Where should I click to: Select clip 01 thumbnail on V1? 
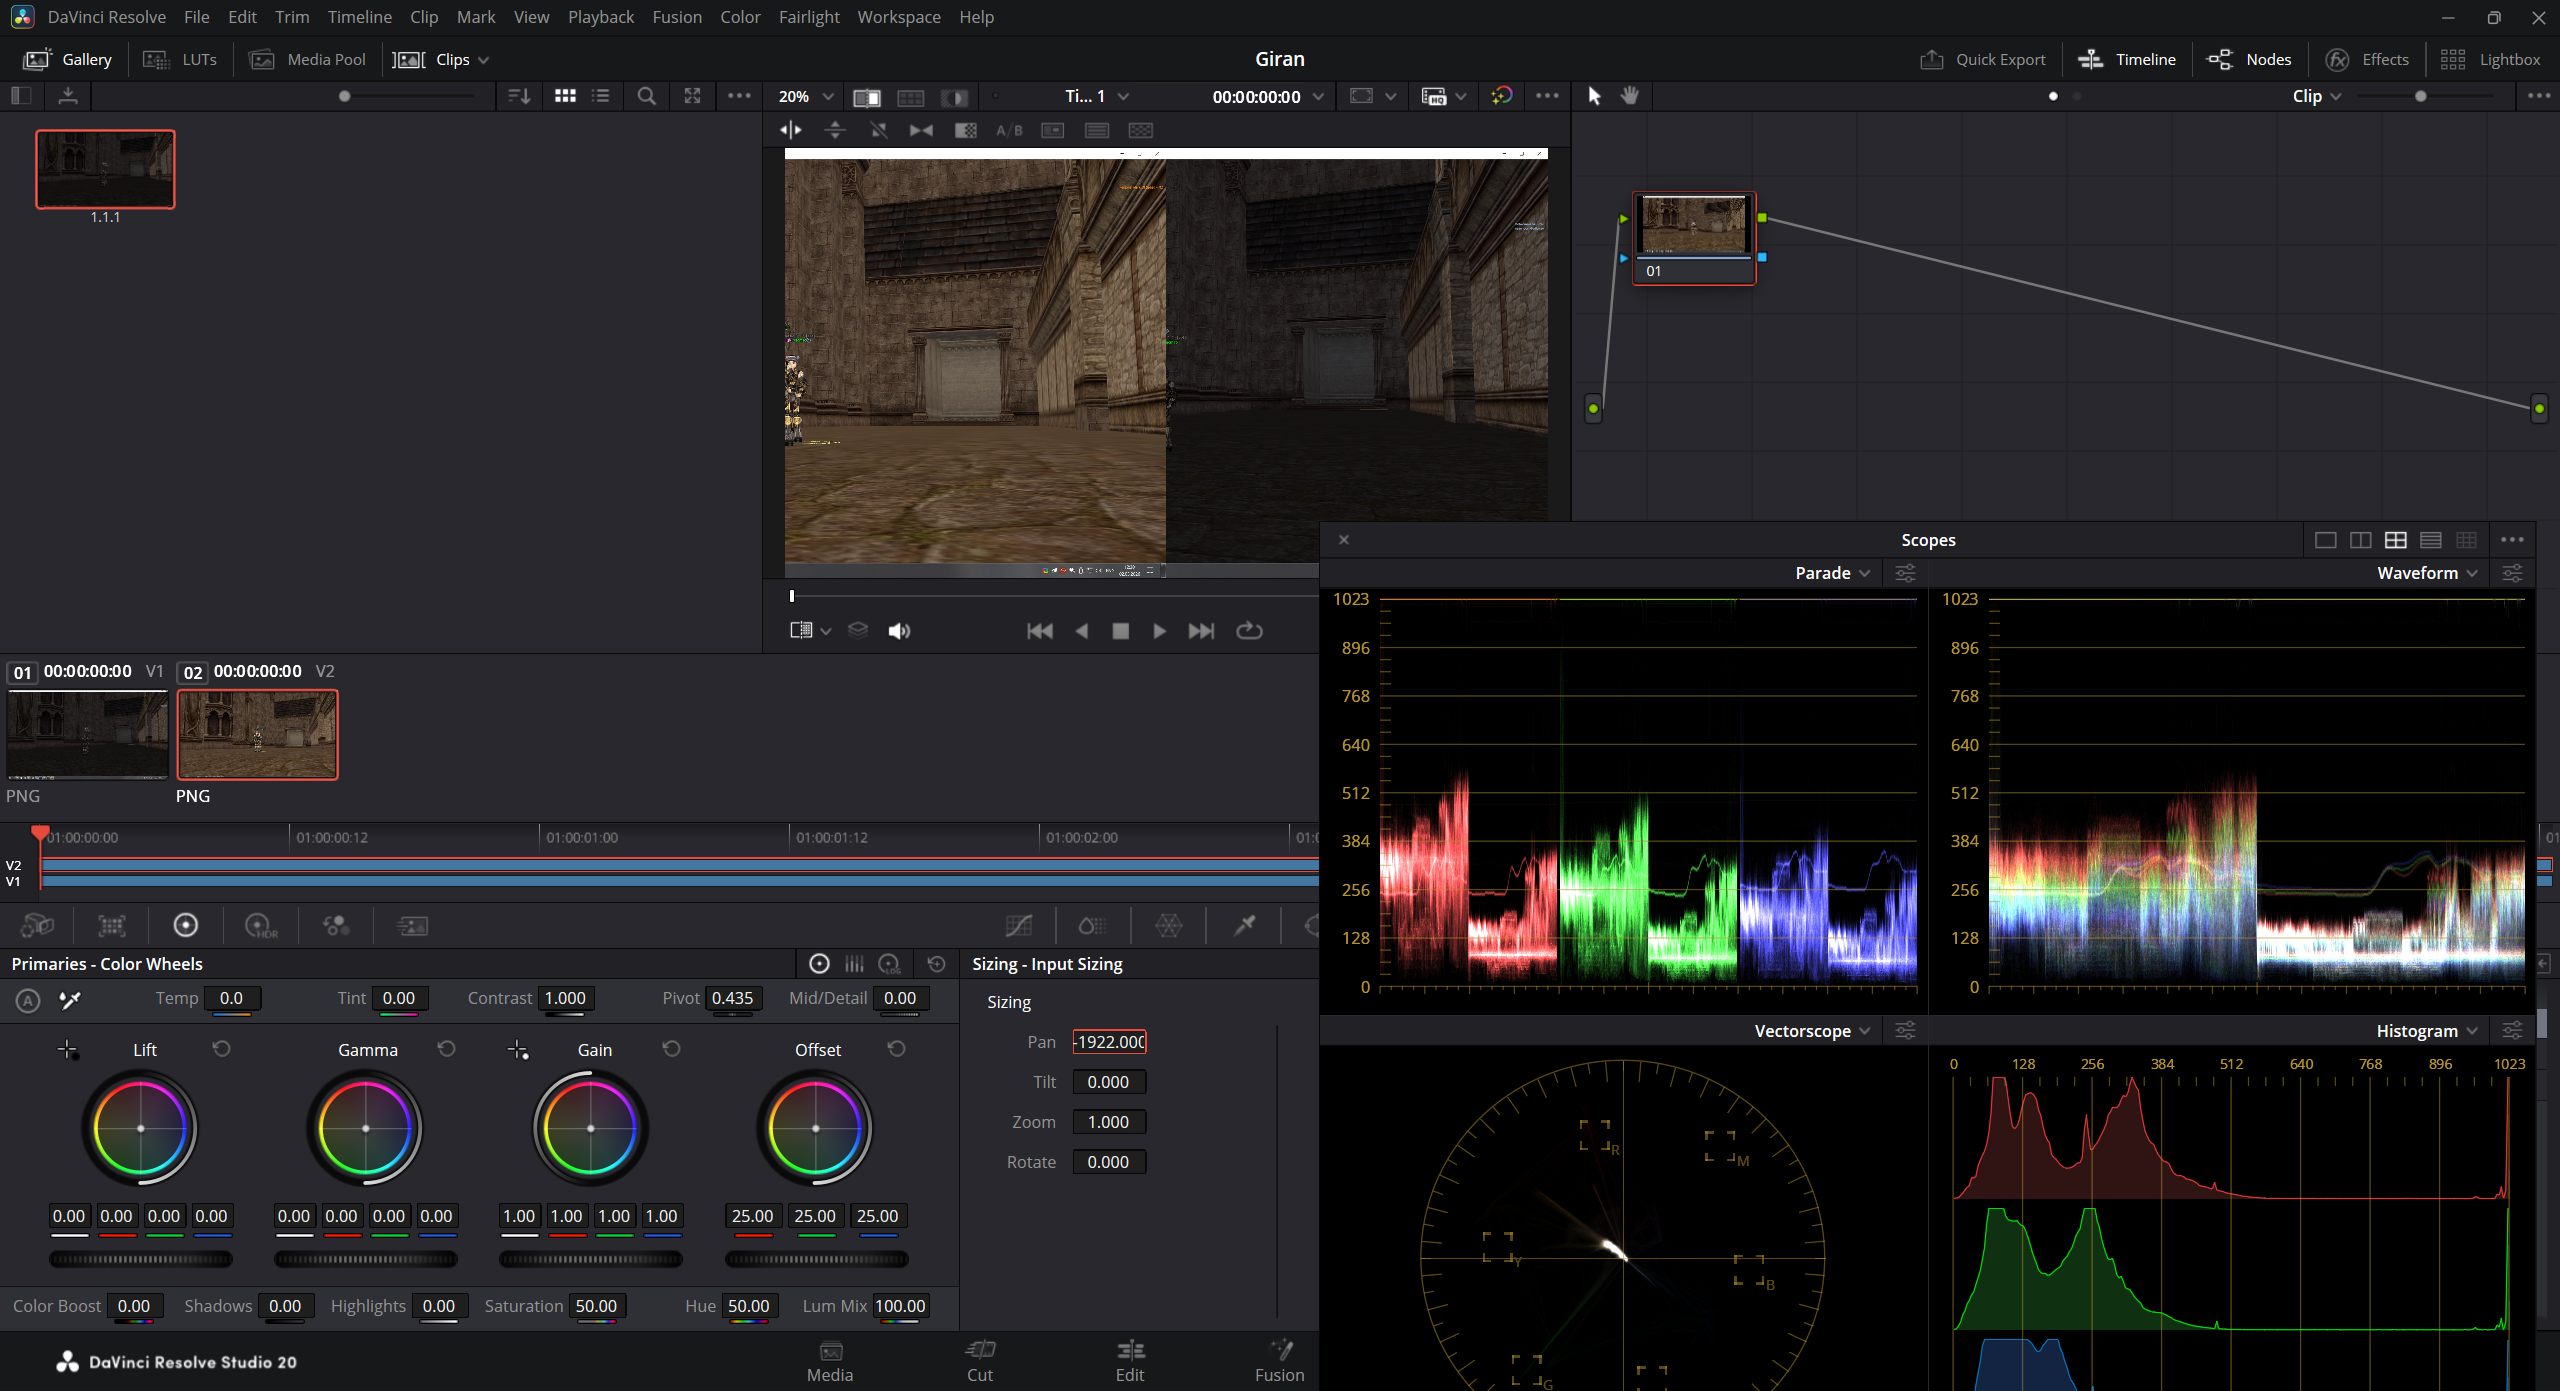coord(87,735)
